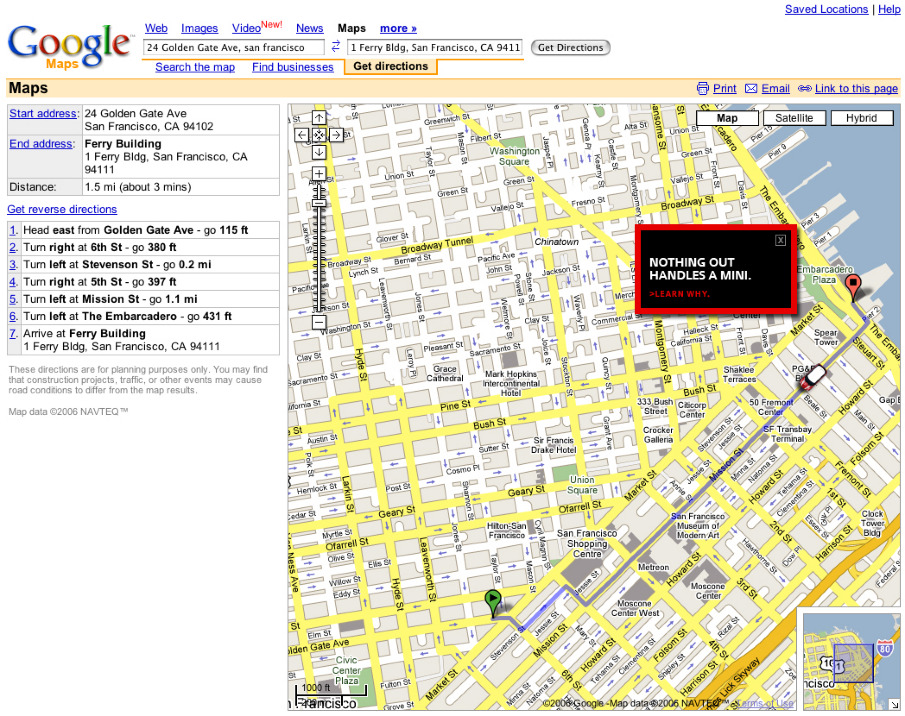Click the End address link
Screen dimensions: 905x716
pyautogui.click(x=41, y=144)
